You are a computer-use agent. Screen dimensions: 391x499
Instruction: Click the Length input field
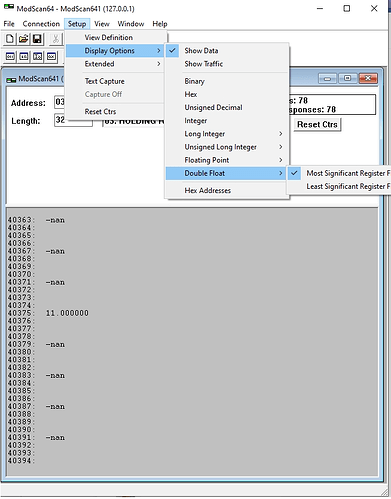[x=73, y=120]
